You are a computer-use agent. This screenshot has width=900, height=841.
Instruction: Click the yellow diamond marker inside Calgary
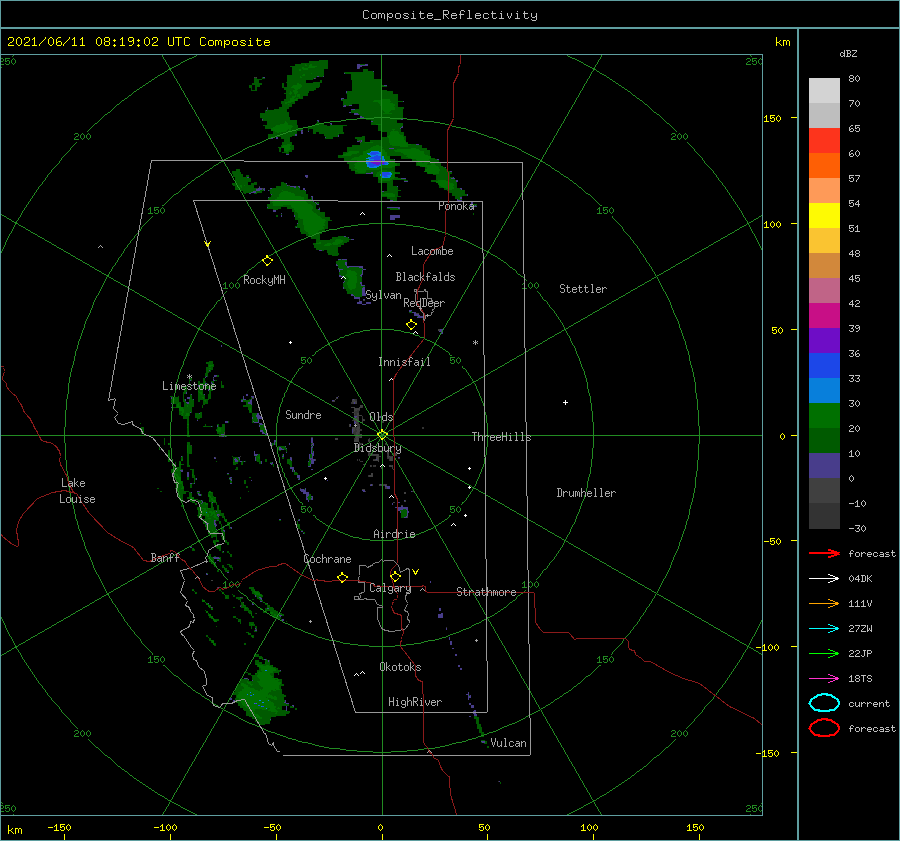[x=395, y=576]
